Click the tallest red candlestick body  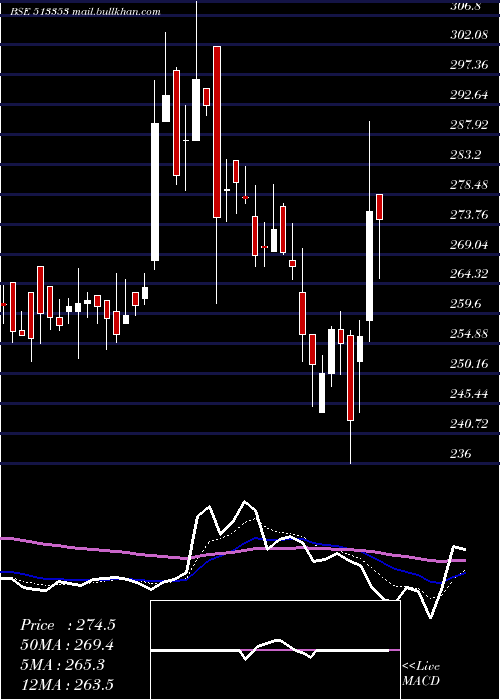(217, 132)
